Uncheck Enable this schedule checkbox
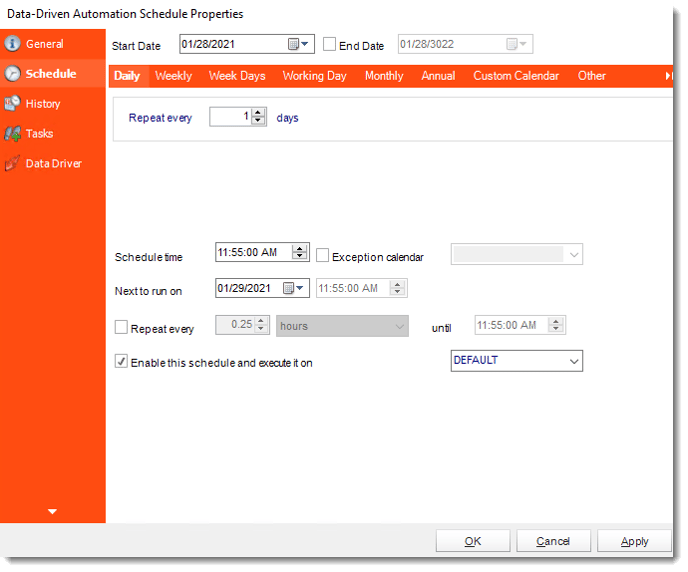Viewport: 688px width, 572px height. (x=121, y=361)
